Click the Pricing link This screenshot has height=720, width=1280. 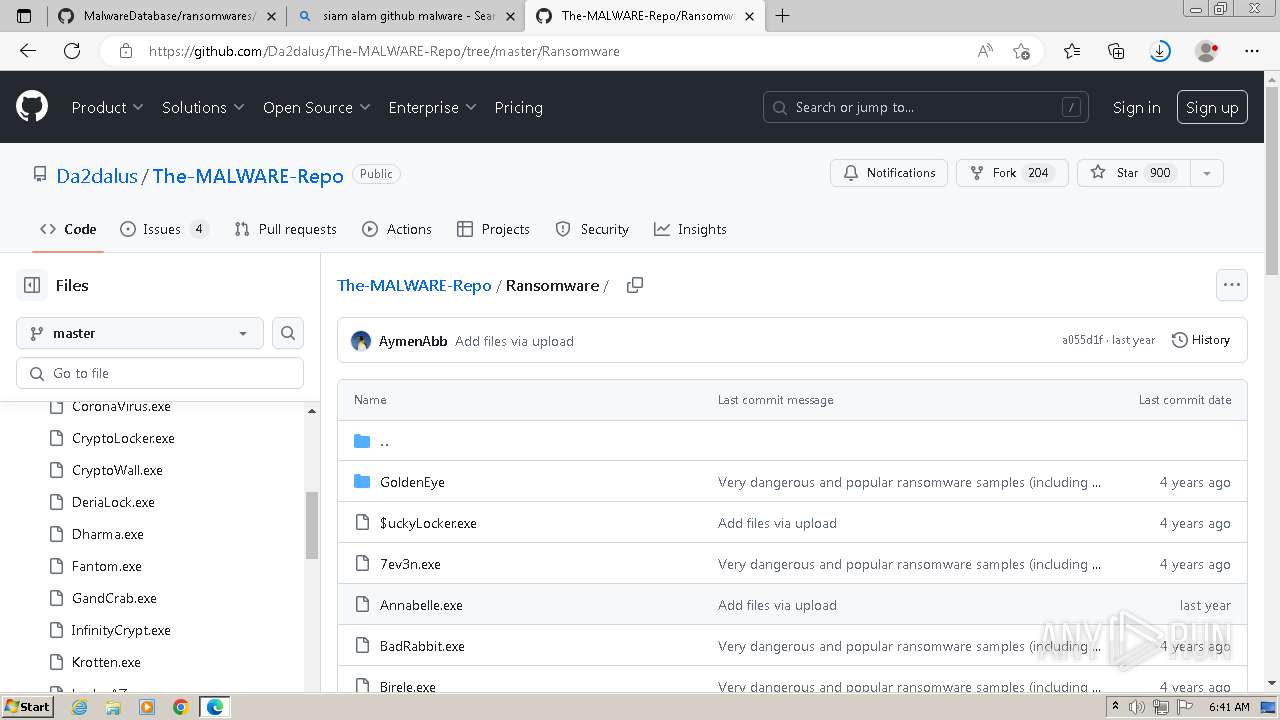(518, 107)
